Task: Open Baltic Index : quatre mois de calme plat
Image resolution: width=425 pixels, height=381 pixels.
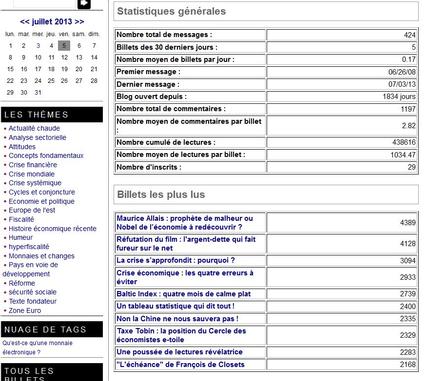Action: (x=183, y=294)
